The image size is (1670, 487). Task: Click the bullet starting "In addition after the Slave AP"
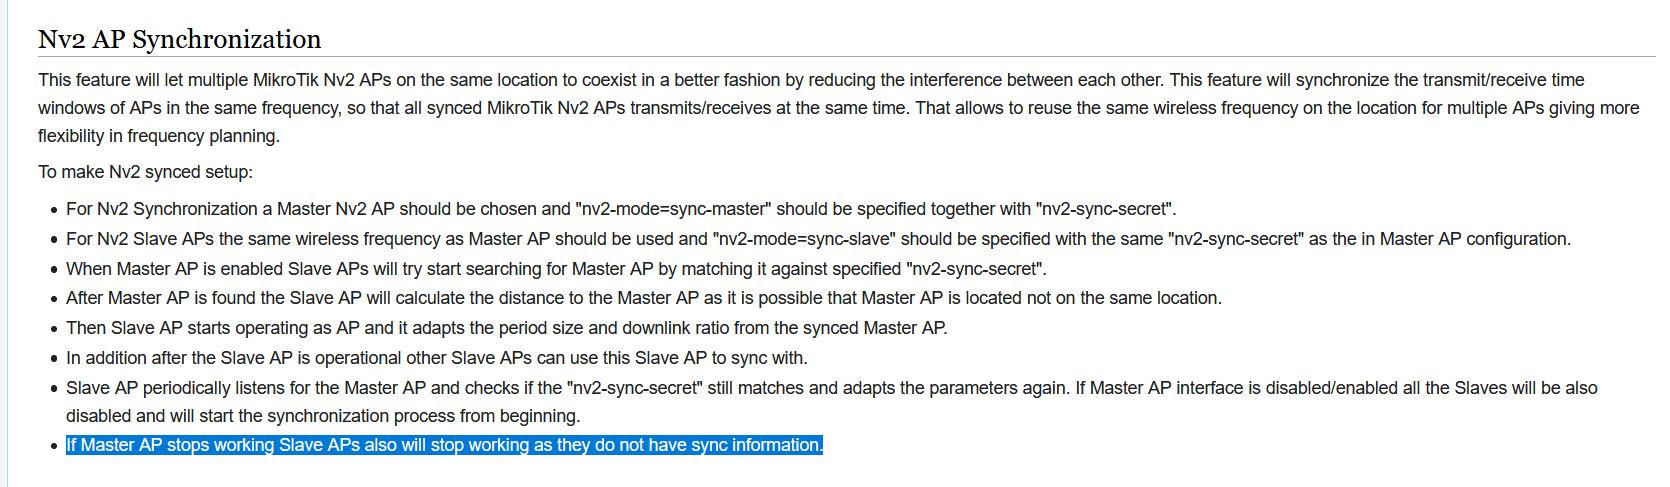tap(436, 358)
